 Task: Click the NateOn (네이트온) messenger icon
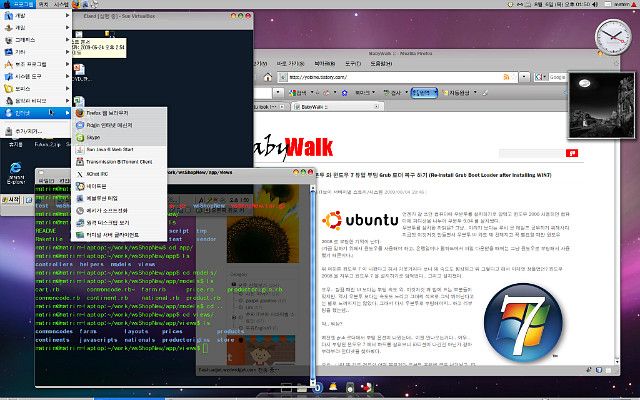point(80,187)
